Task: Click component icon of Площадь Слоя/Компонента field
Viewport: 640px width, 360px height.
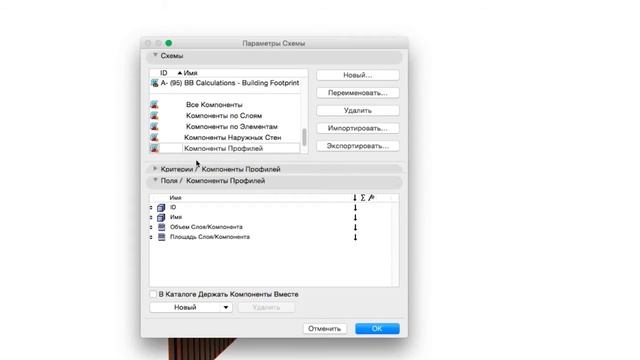Action: 162,237
